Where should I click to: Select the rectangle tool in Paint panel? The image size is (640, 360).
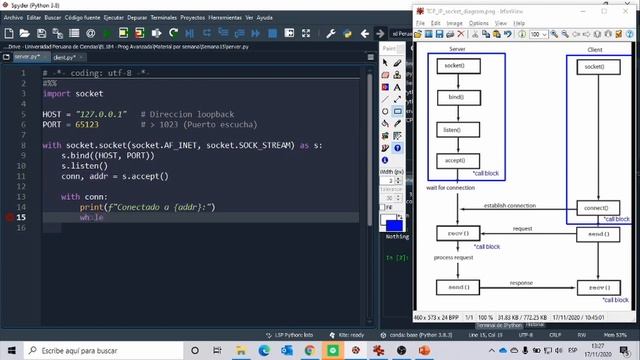397,111
